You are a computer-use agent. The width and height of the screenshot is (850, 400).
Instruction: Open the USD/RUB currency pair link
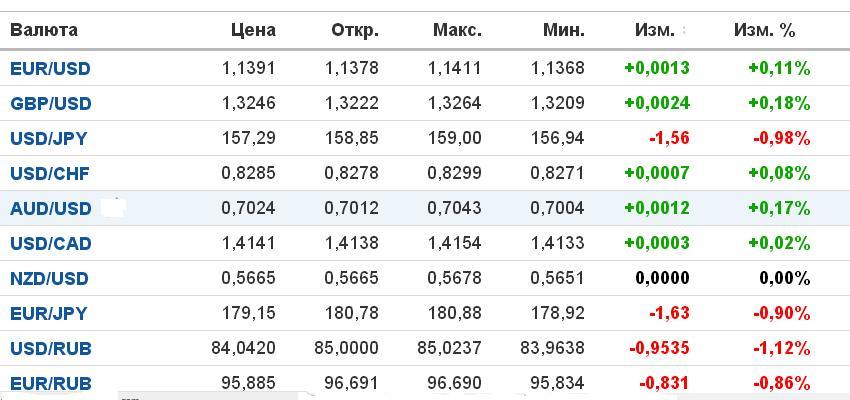pyautogui.click(x=51, y=349)
